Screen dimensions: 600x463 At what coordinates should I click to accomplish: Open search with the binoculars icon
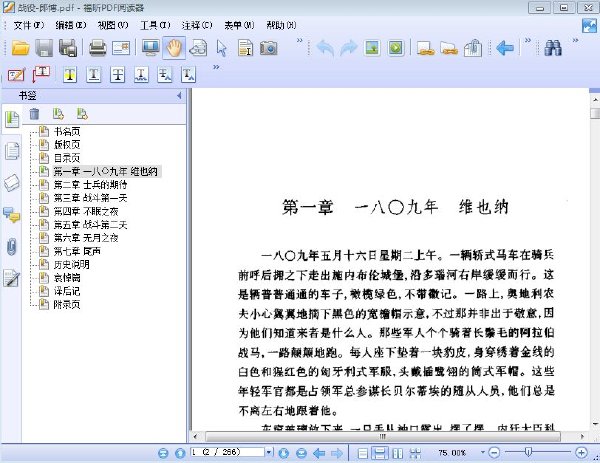tap(553, 48)
